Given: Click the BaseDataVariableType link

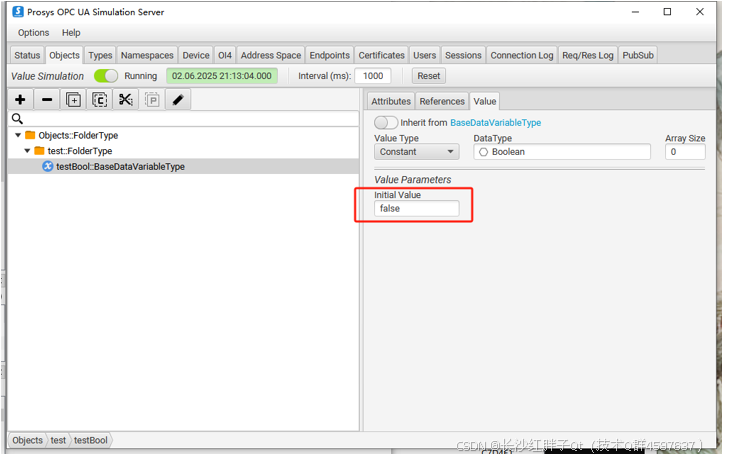Looking at the screenshot, I should click(x=495, y=123).
